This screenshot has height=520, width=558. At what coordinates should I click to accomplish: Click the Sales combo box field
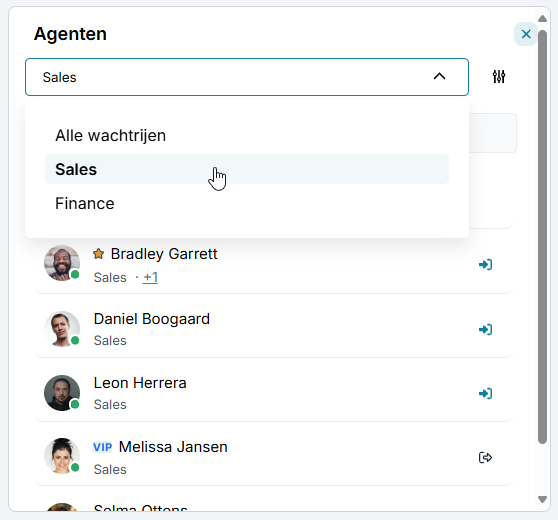tap(247, 77)
